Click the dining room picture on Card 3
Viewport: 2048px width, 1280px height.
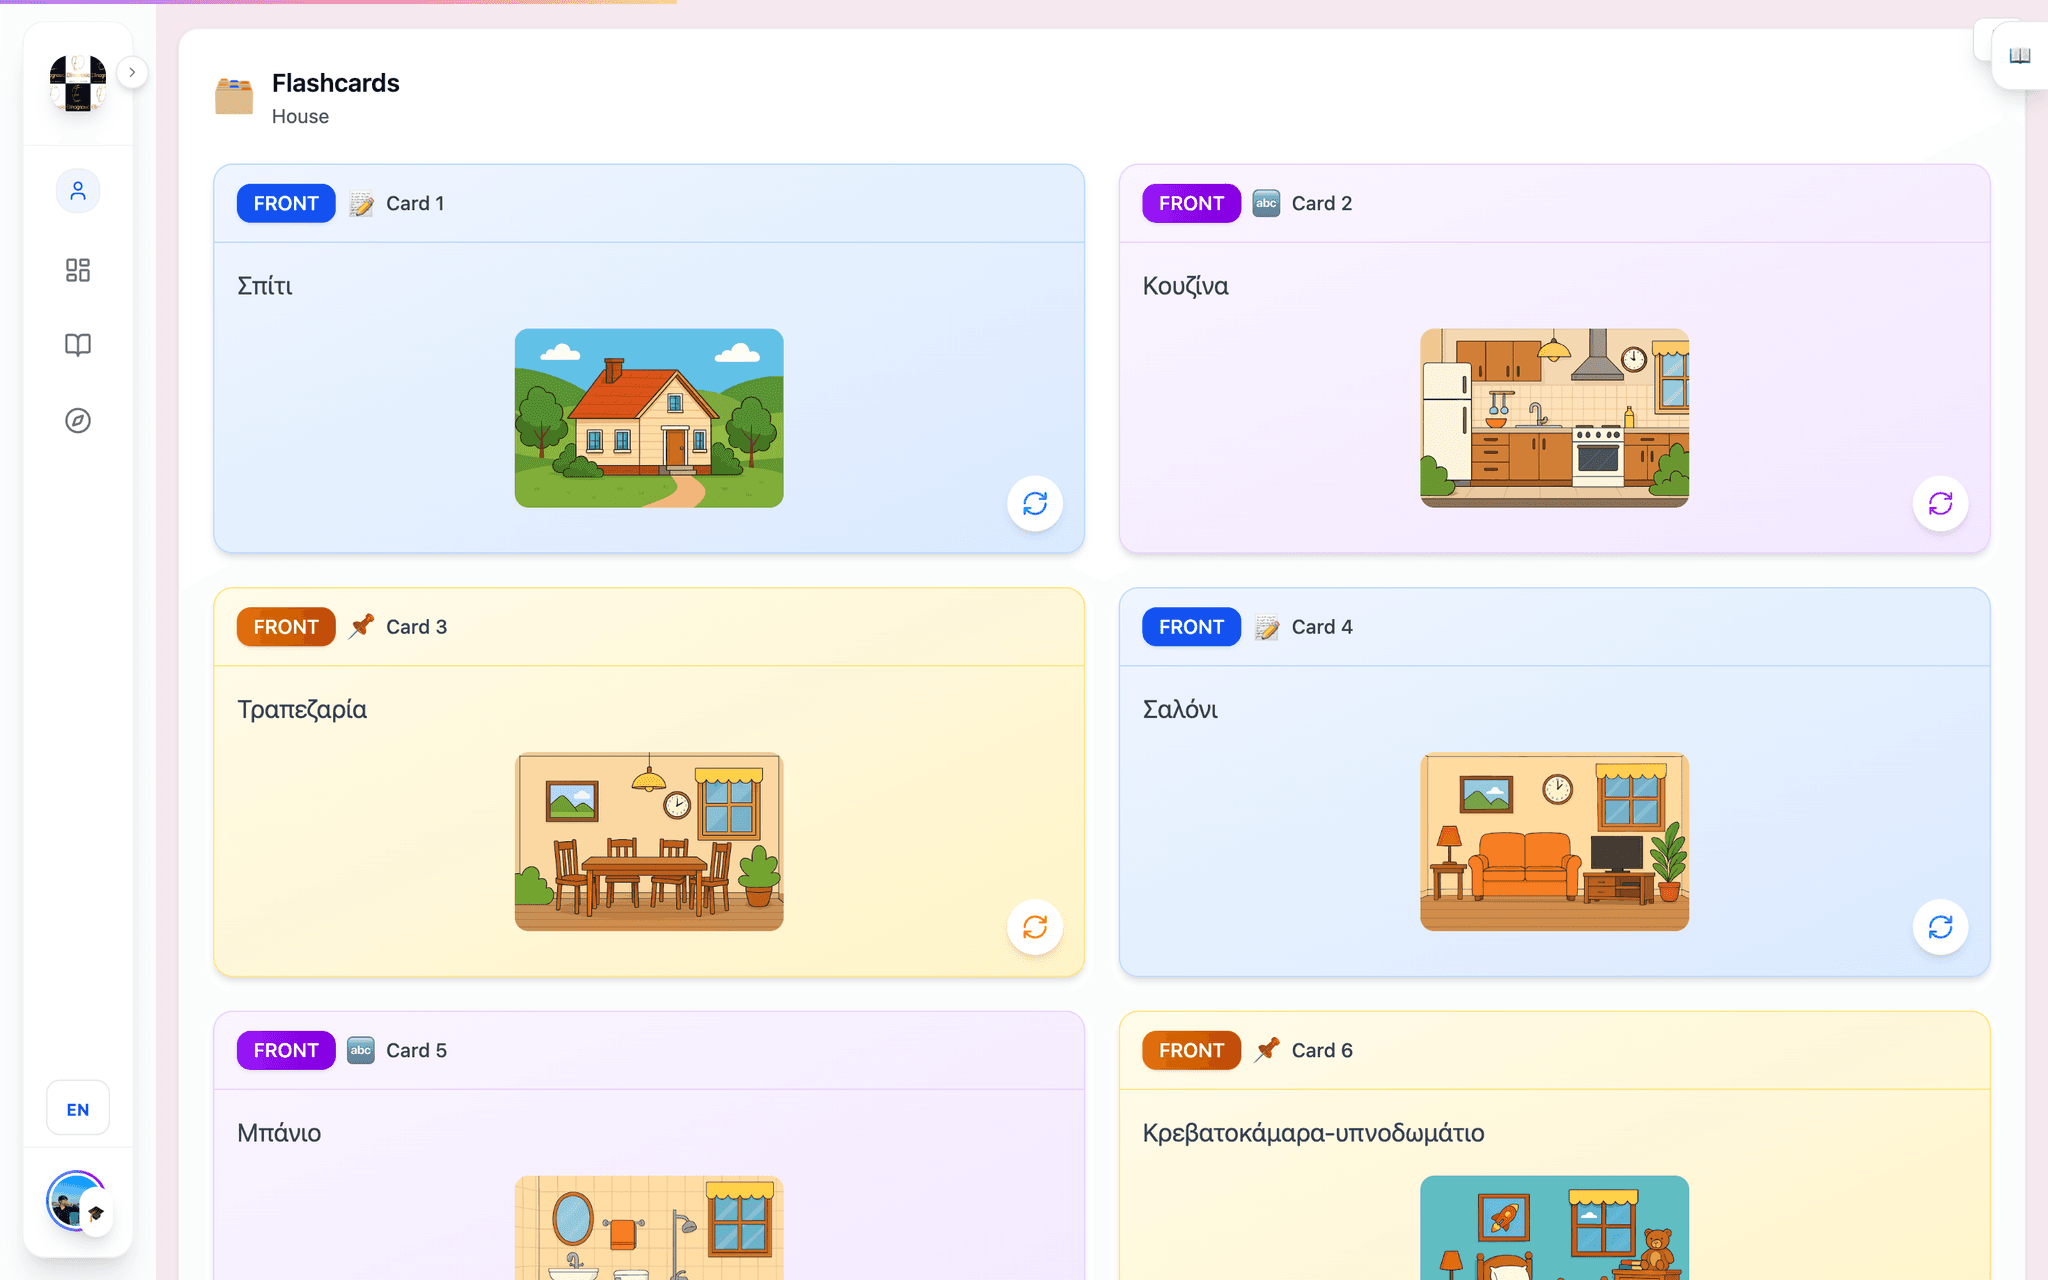tap(649, 842)
